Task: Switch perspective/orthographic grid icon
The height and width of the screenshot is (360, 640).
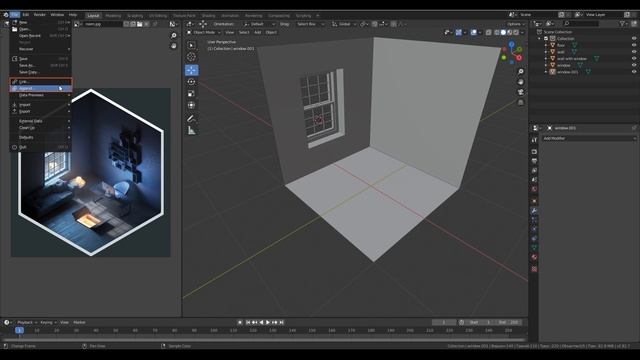Action: click(520, 102)
